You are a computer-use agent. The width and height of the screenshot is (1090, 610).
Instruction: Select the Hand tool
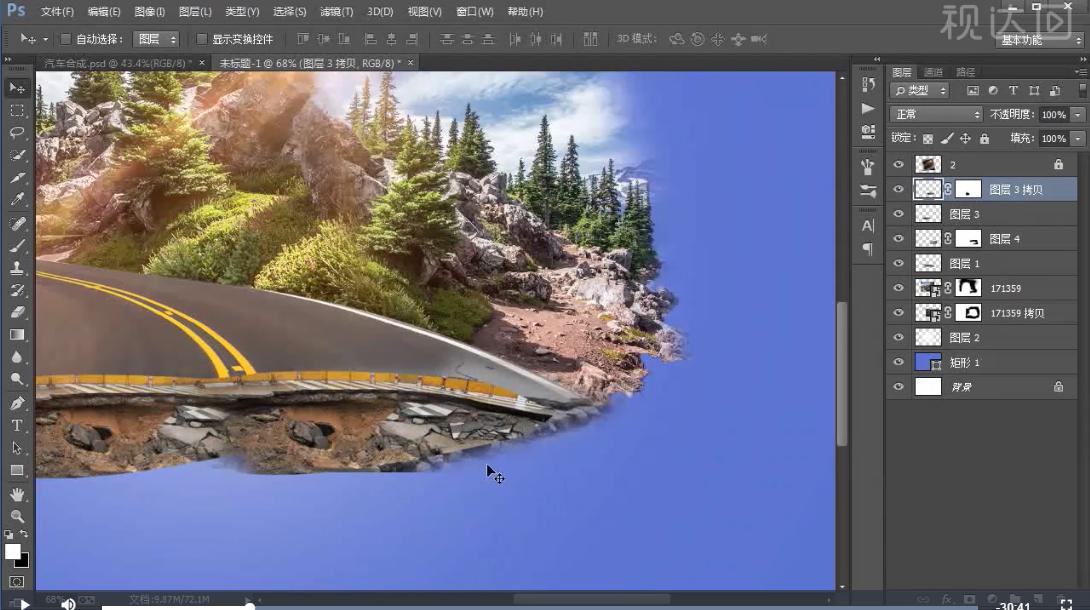point(17,494)
